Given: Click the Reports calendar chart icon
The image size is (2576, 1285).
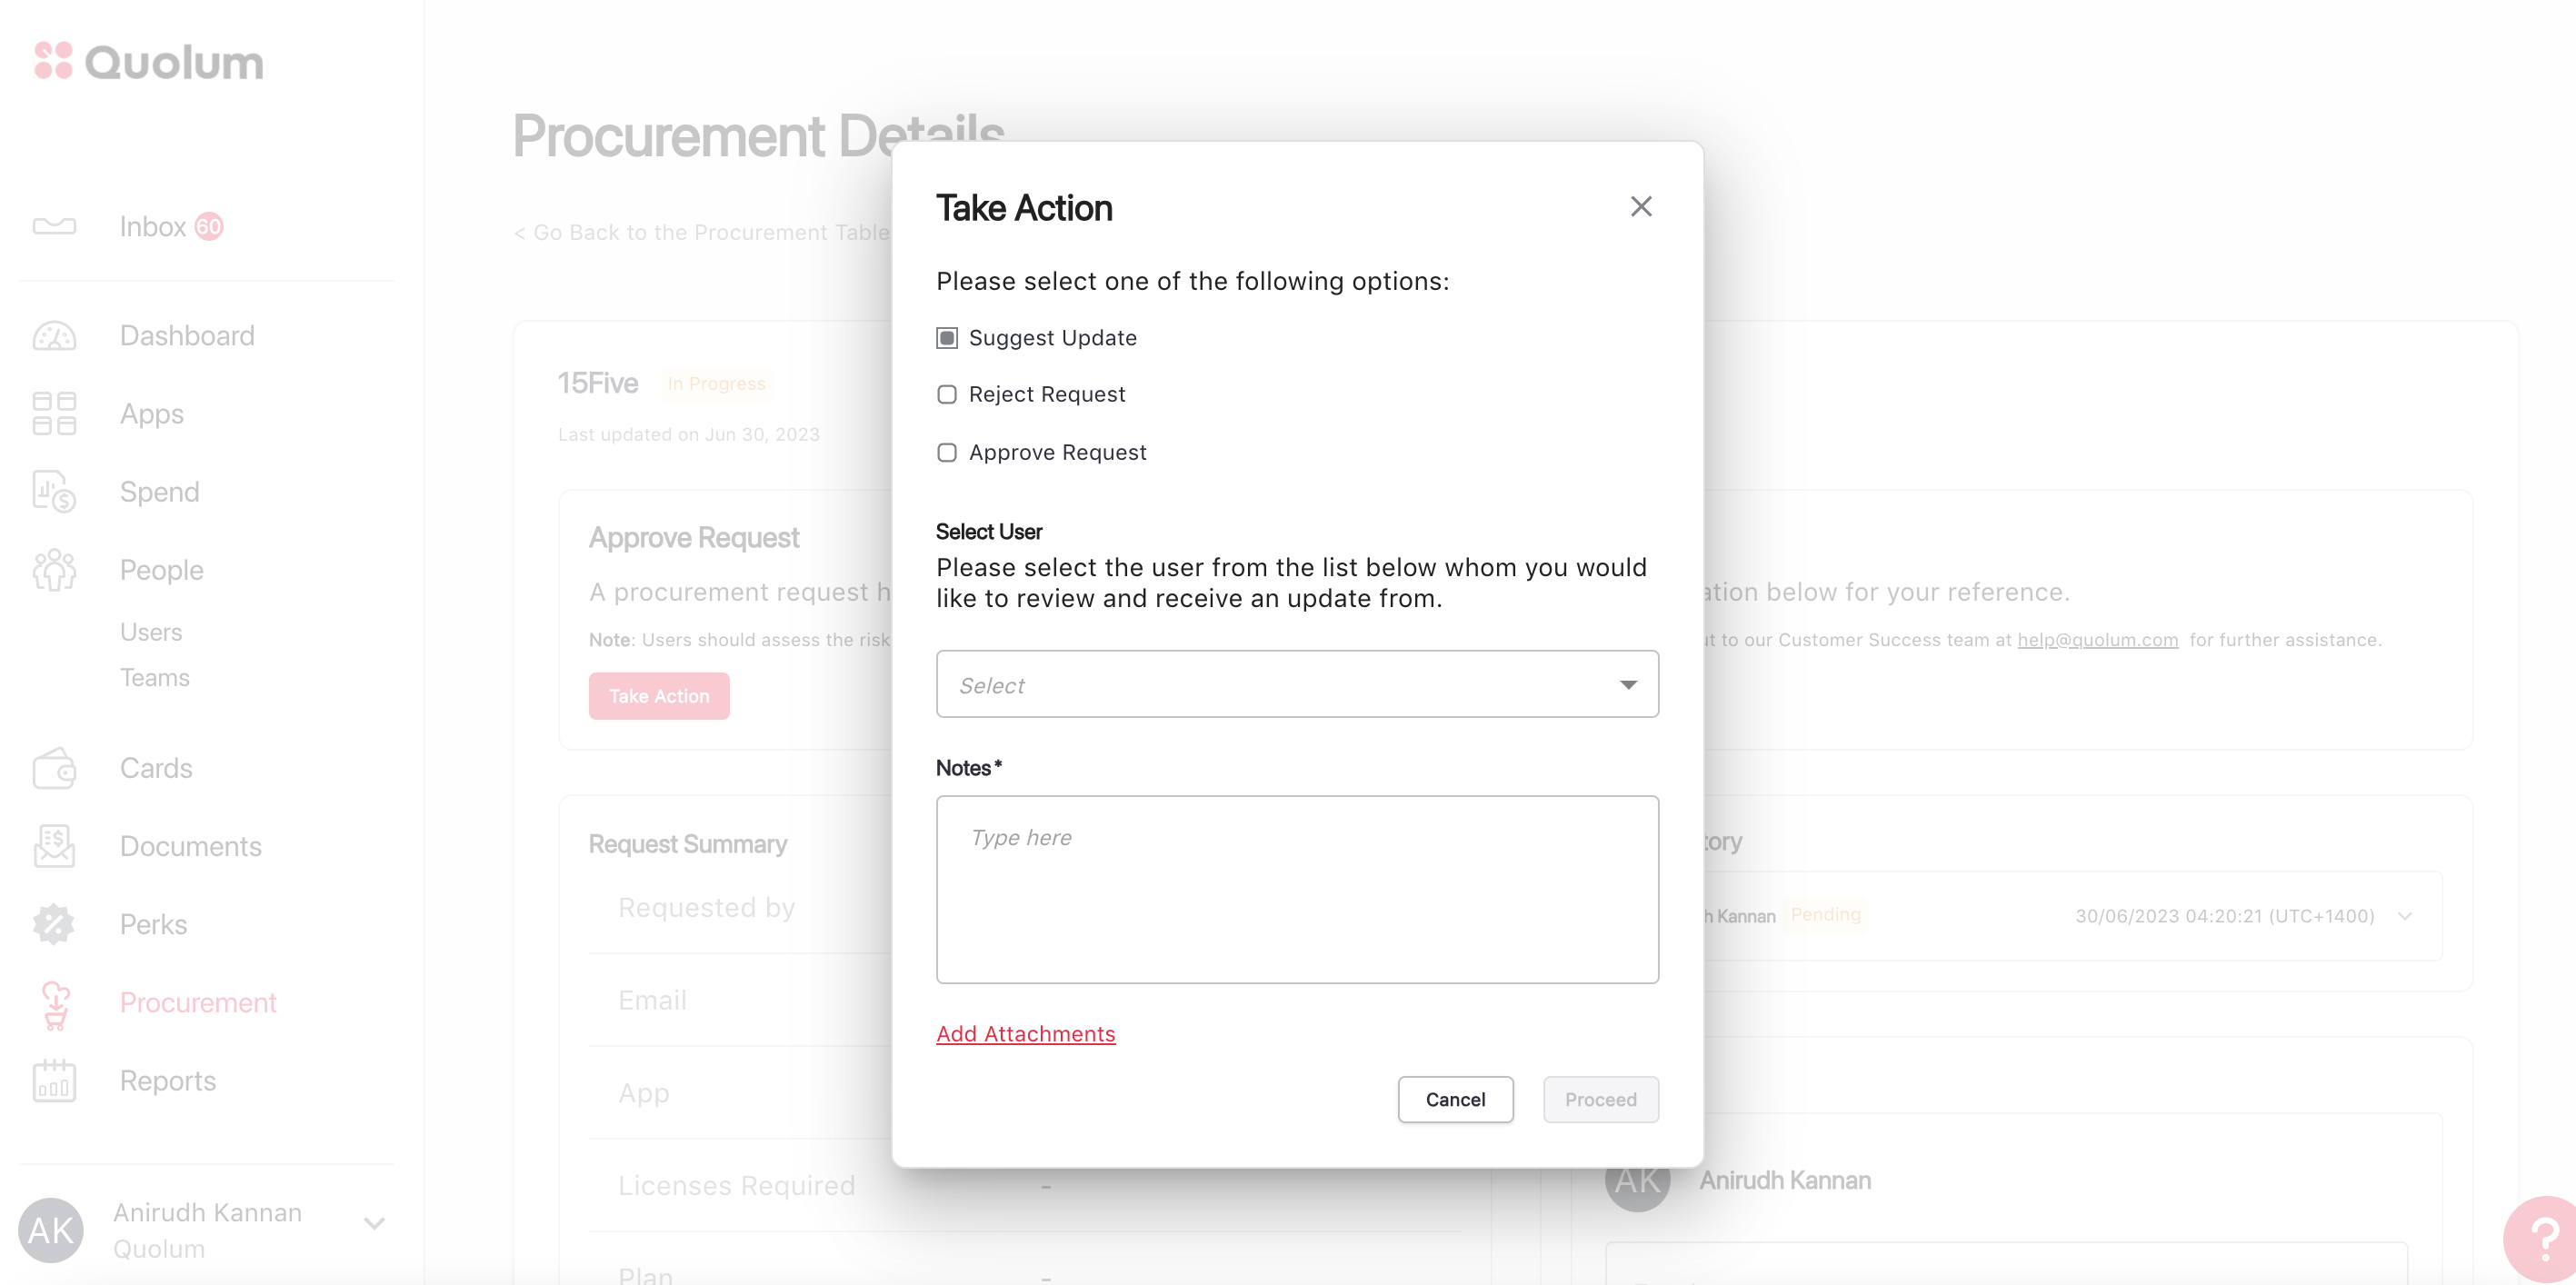Looking at the screenshot, I should [54, 1081].
